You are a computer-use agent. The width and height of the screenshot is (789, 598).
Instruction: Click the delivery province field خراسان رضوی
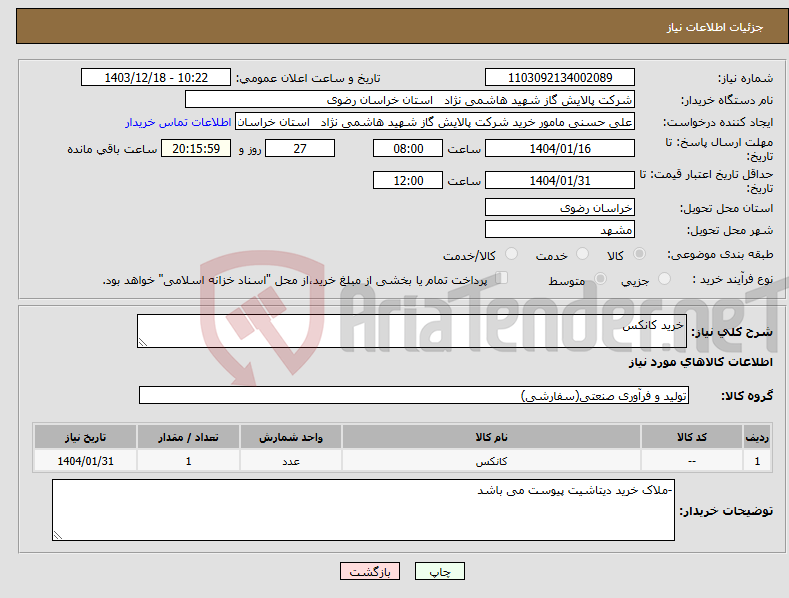560,207
